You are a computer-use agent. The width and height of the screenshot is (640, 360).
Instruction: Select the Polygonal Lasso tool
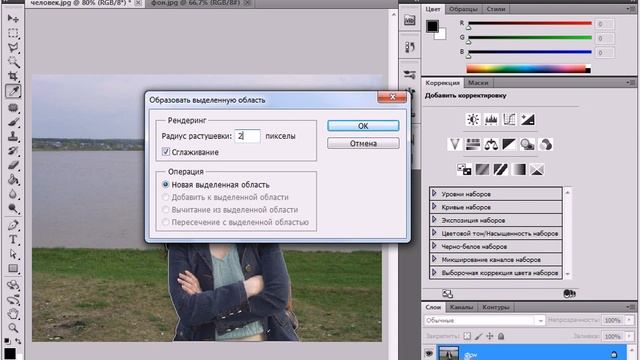[x=13, y=47]
